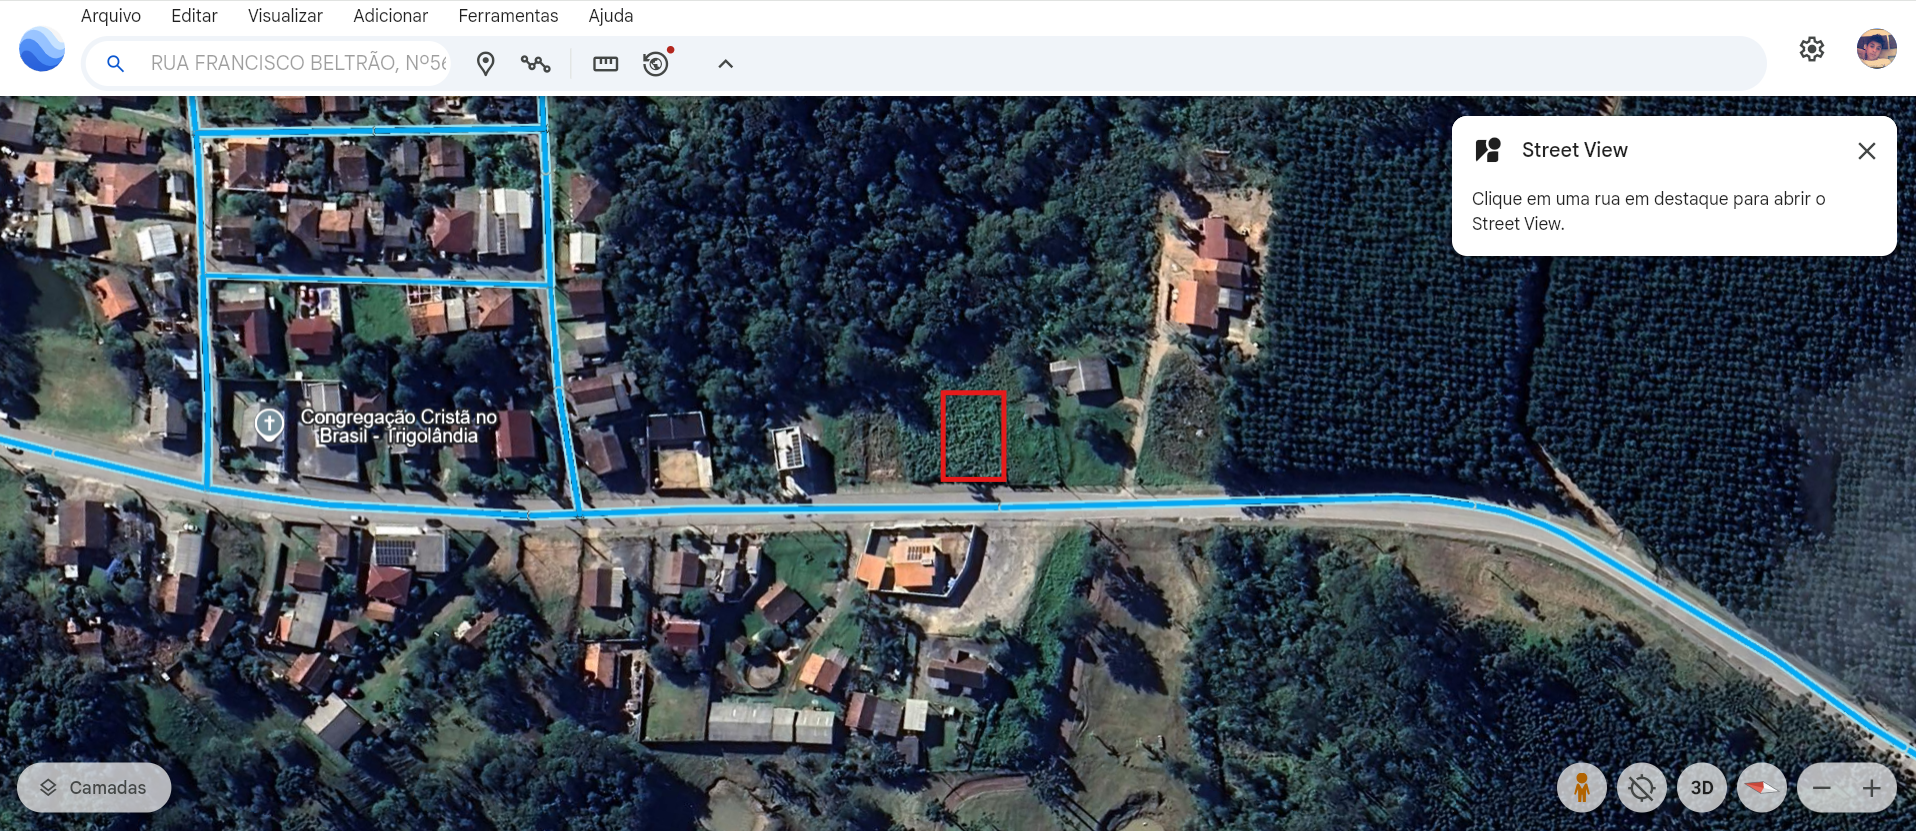Expand the Camadas layers panel
This screenshot has width=1916, height=831.
(x=94, y=788)
